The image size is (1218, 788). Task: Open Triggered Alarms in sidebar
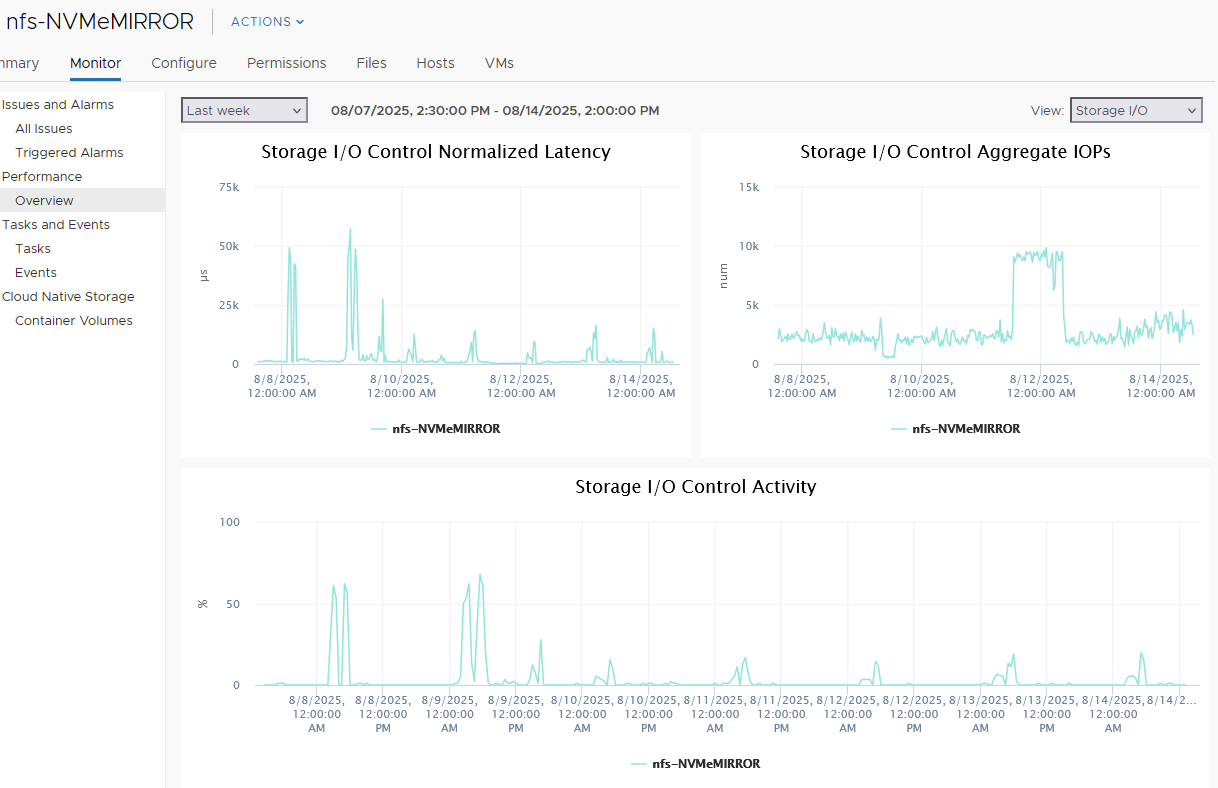[x=69, y=152]
